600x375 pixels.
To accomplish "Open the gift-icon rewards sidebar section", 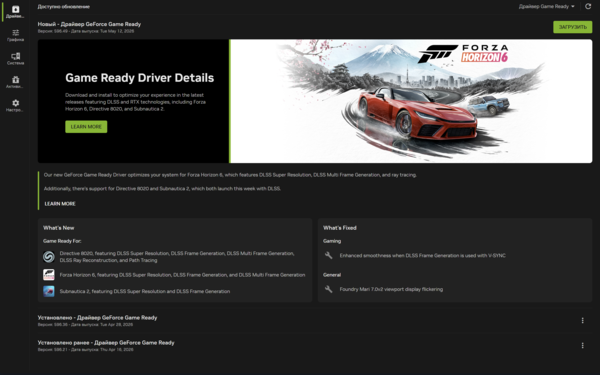I will [15, 82].
